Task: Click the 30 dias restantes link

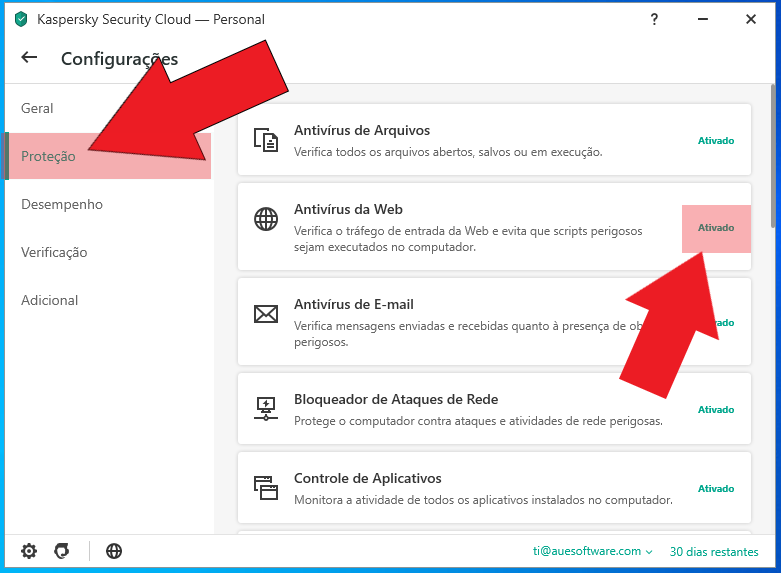Action: tap(714, 551)
